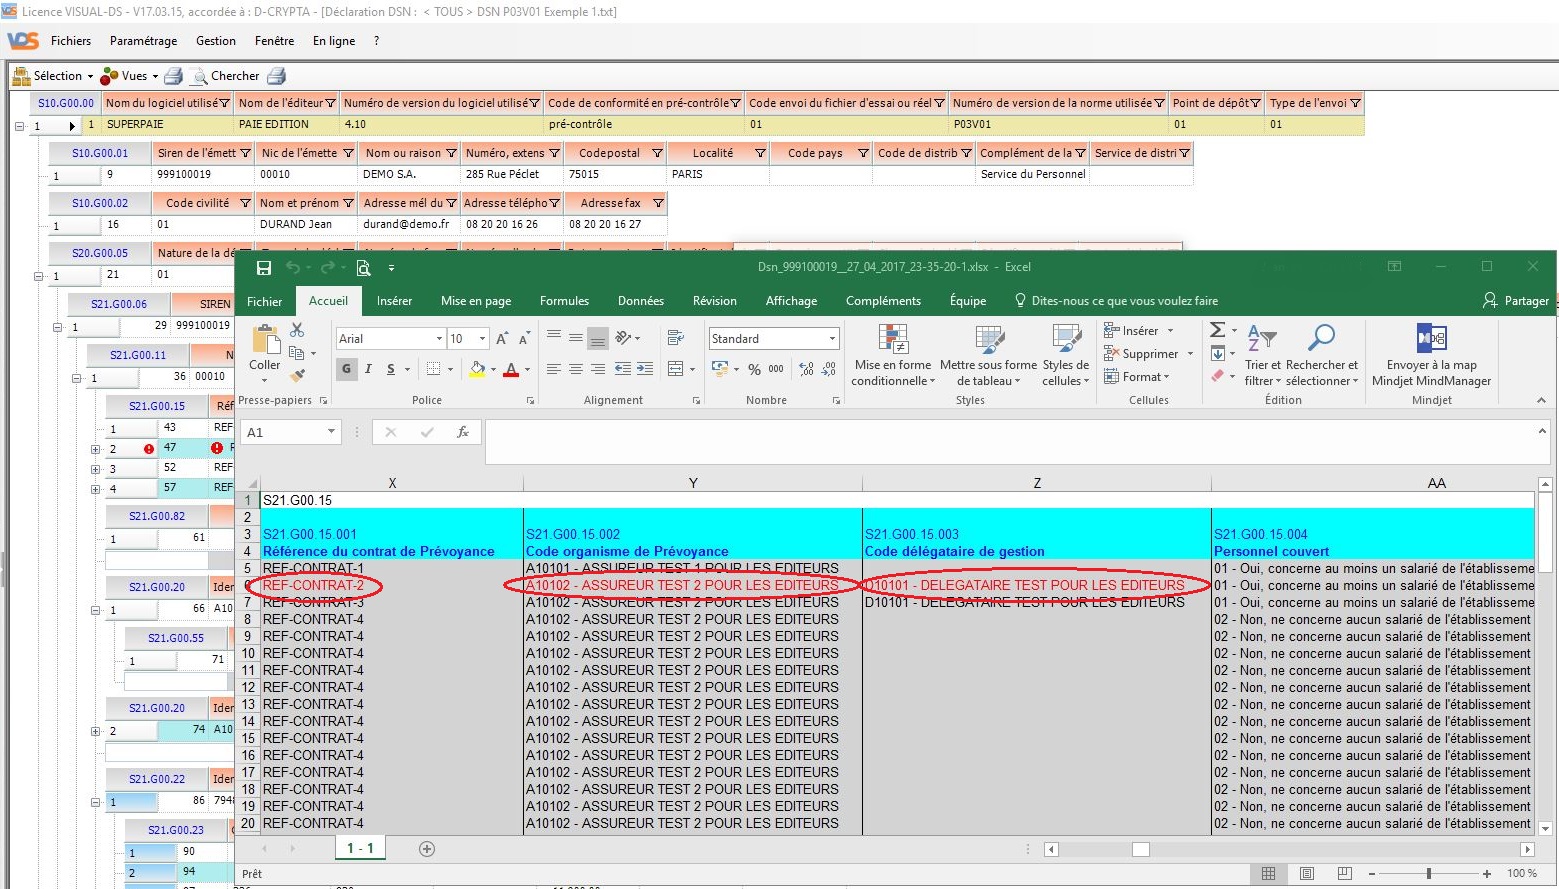Click the Chercher button in VISUAL-DS
The image size is (1559, 889).
coord(226,76)
